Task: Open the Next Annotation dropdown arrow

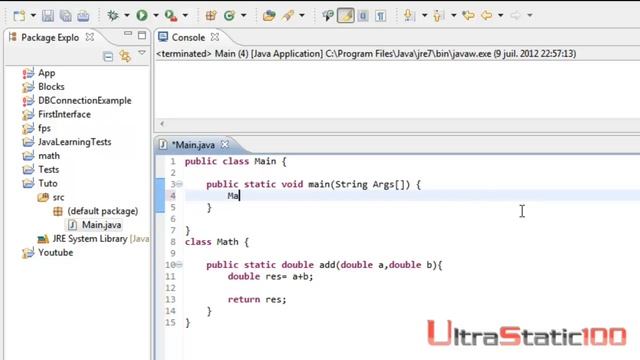Action: pos(424,16)
